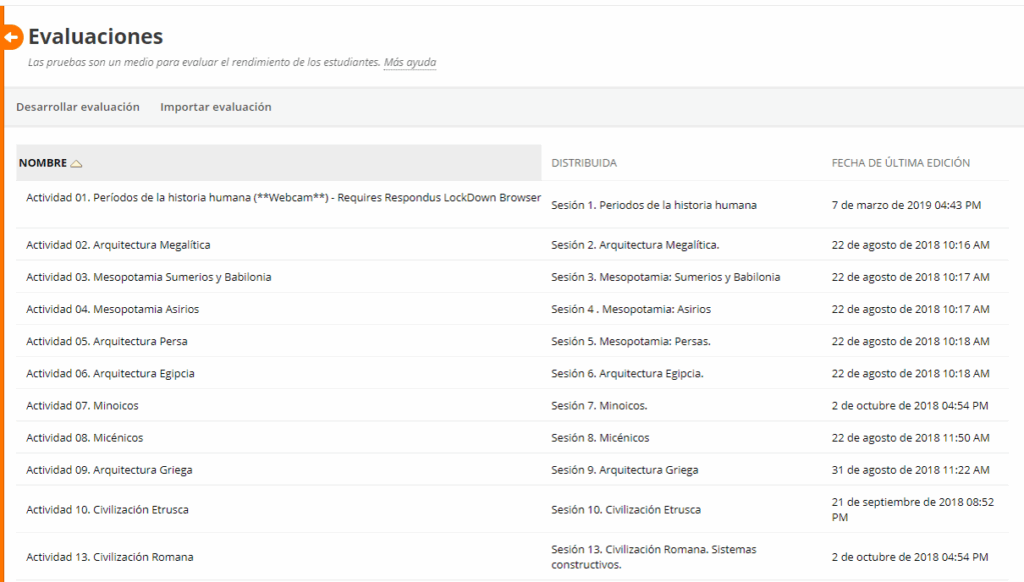Open Actividad 01. Períodos de la historia humana

coord(283,198)
